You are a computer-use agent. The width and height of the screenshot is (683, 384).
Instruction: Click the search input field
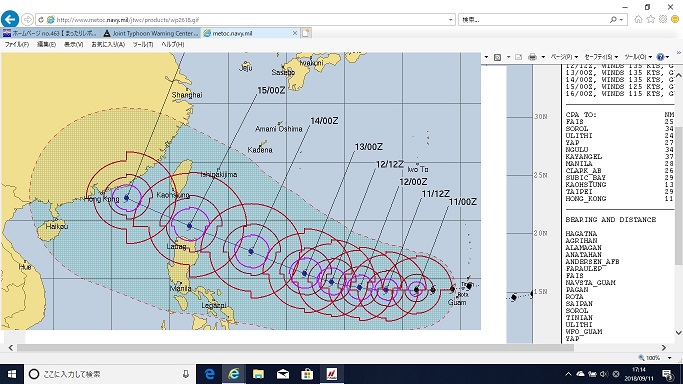click(535, 20)
